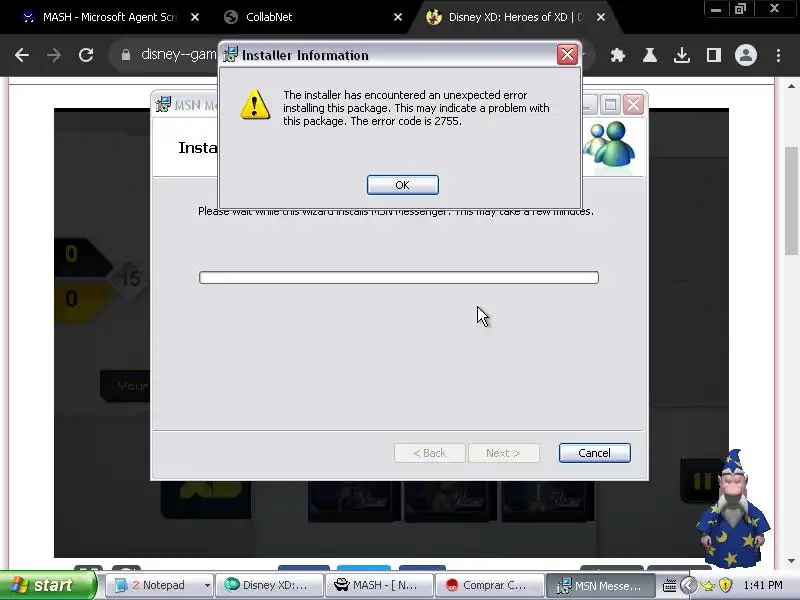Viewport: 800px width, 600px height.
Task: Open the browser three-dot menu
Action: pos(779,55)
